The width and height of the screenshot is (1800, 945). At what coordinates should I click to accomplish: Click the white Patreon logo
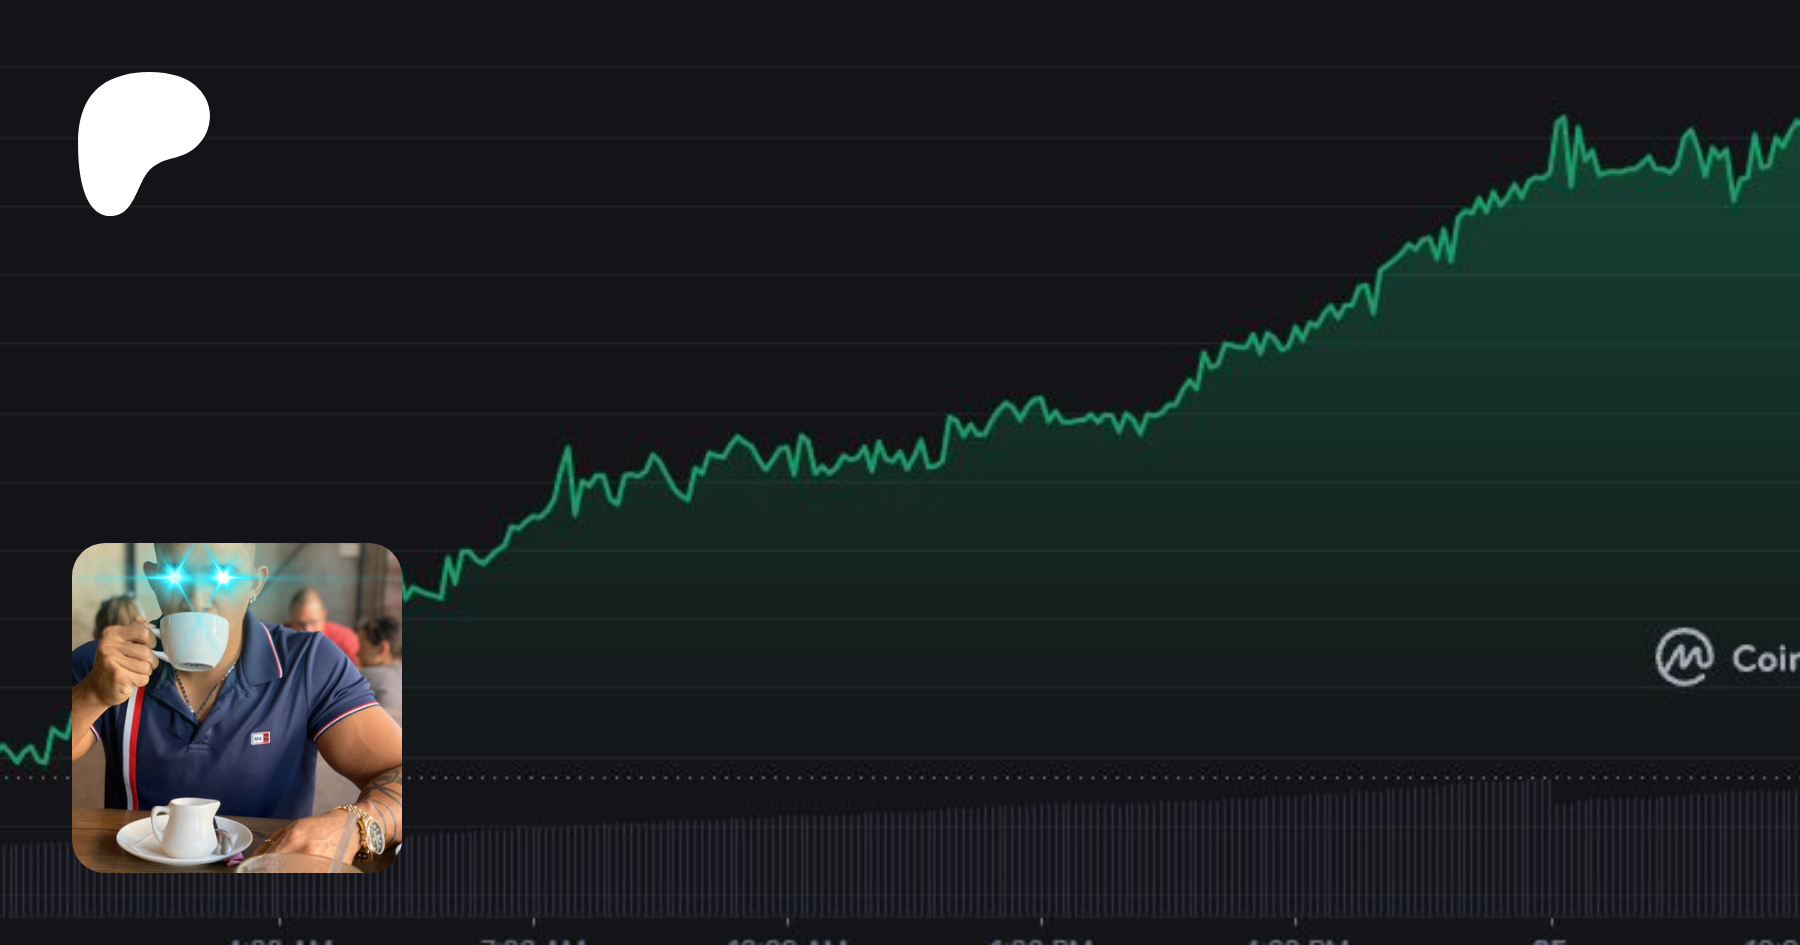pyautogui.click(x=142, y=142)
